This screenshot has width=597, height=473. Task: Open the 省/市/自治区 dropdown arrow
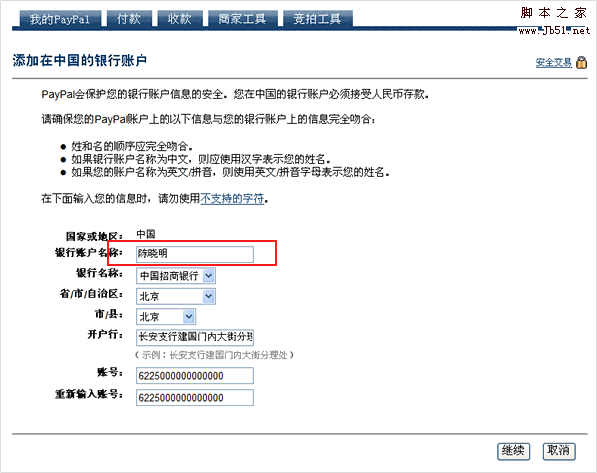click(209, 296)
